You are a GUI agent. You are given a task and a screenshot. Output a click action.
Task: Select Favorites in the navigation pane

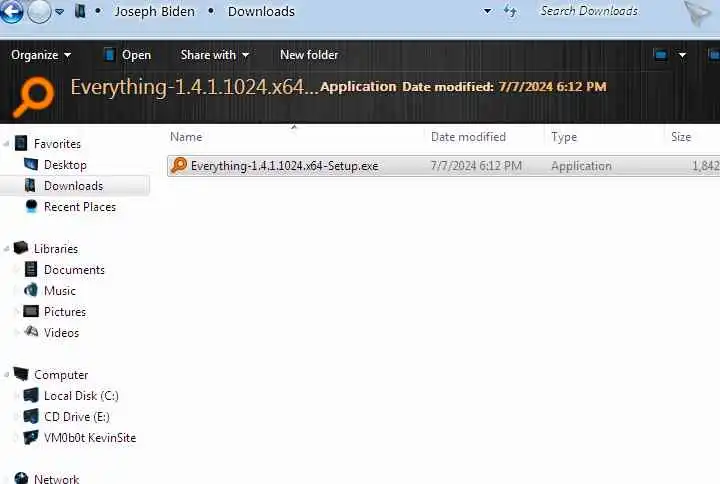click(x=57, y=144)
